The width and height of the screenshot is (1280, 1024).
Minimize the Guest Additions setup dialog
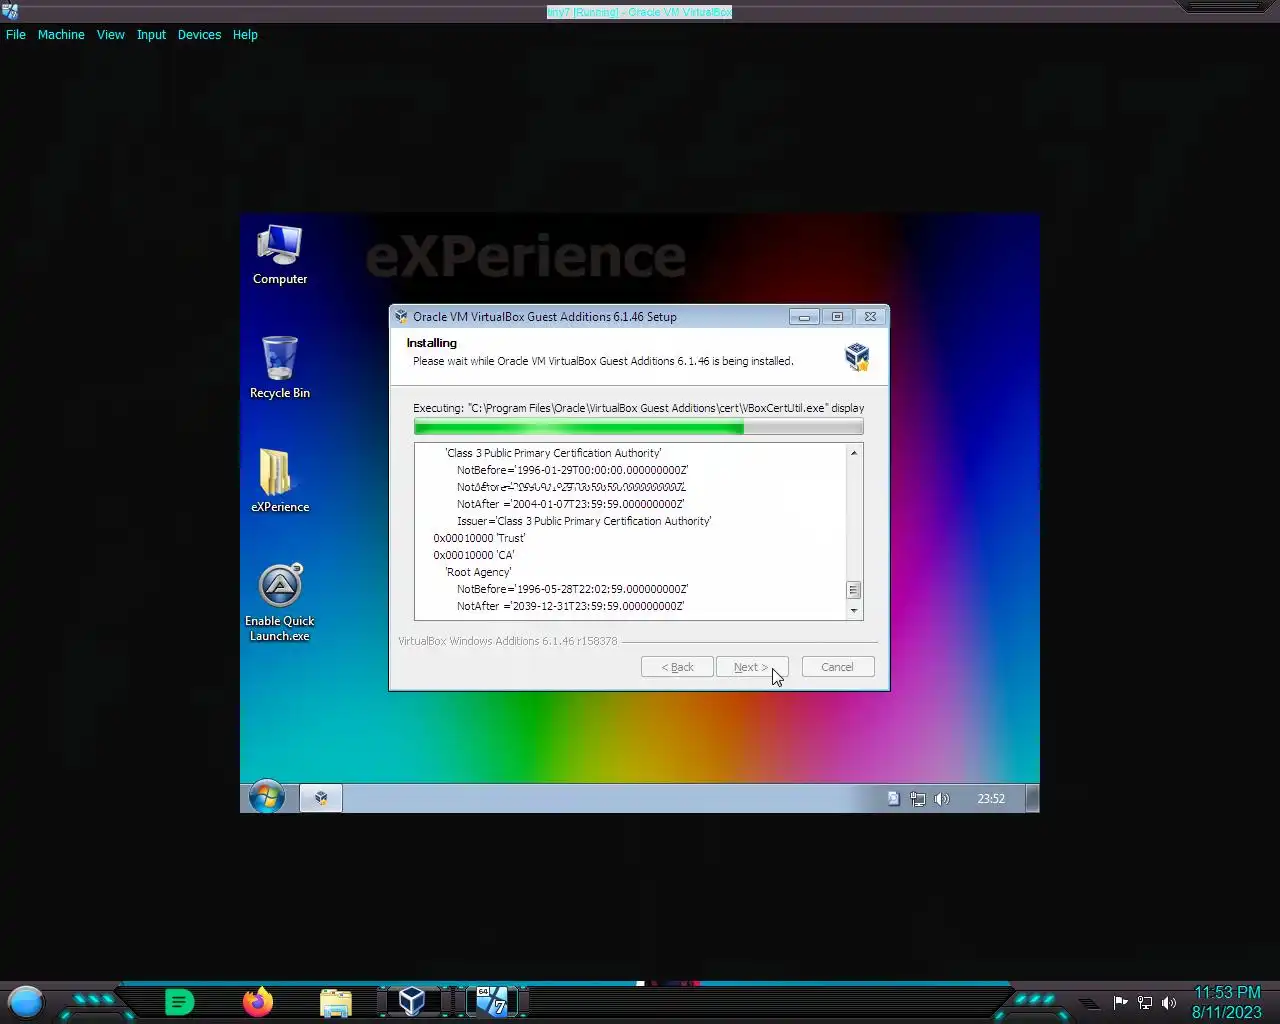[803, 316]
